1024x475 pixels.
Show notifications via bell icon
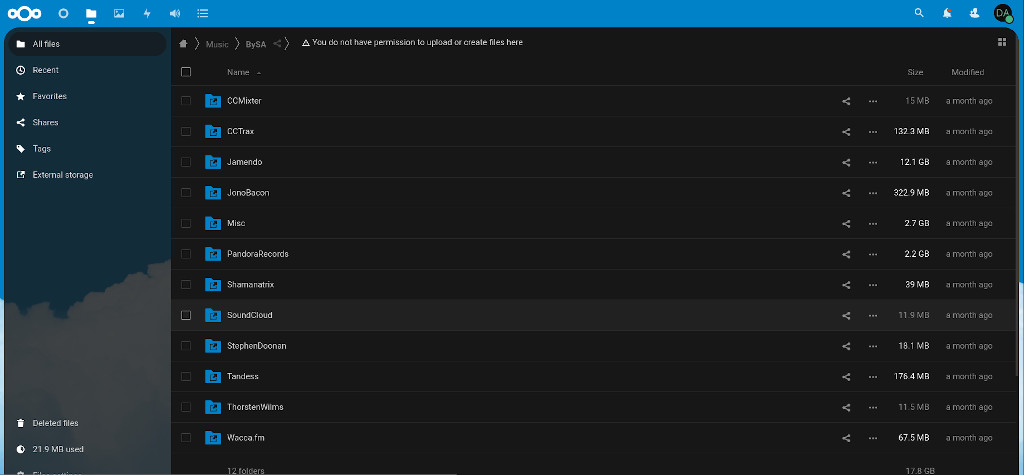coord(947,13)
